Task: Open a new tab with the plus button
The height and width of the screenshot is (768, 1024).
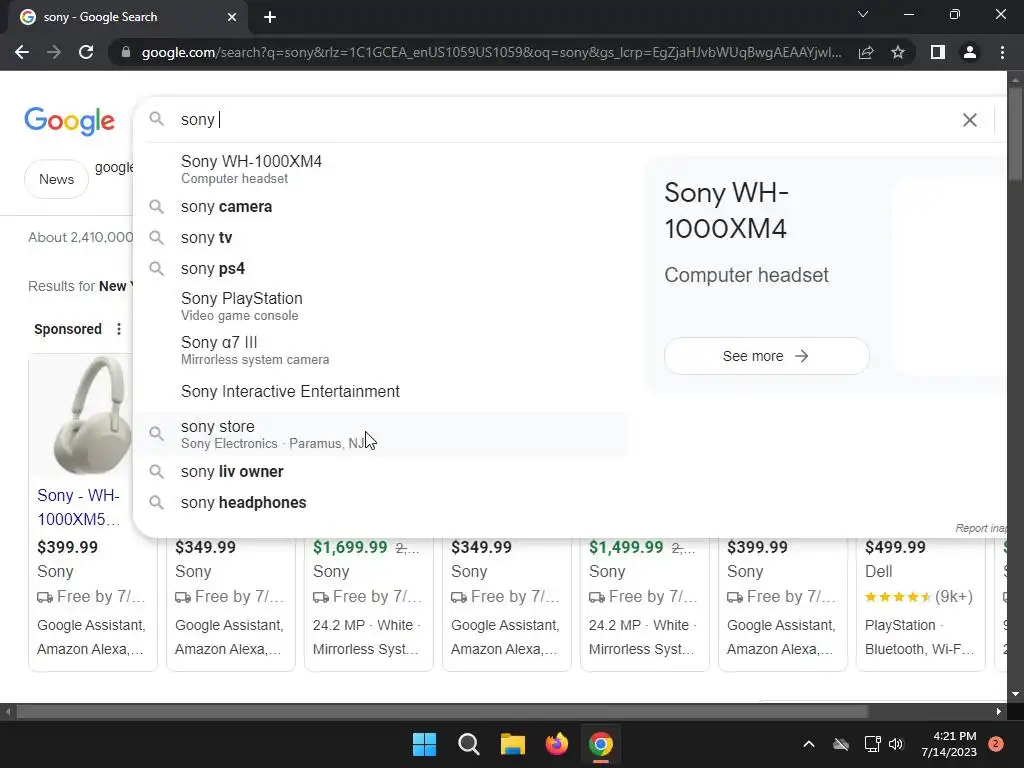Action: click(x=270, y=17)
